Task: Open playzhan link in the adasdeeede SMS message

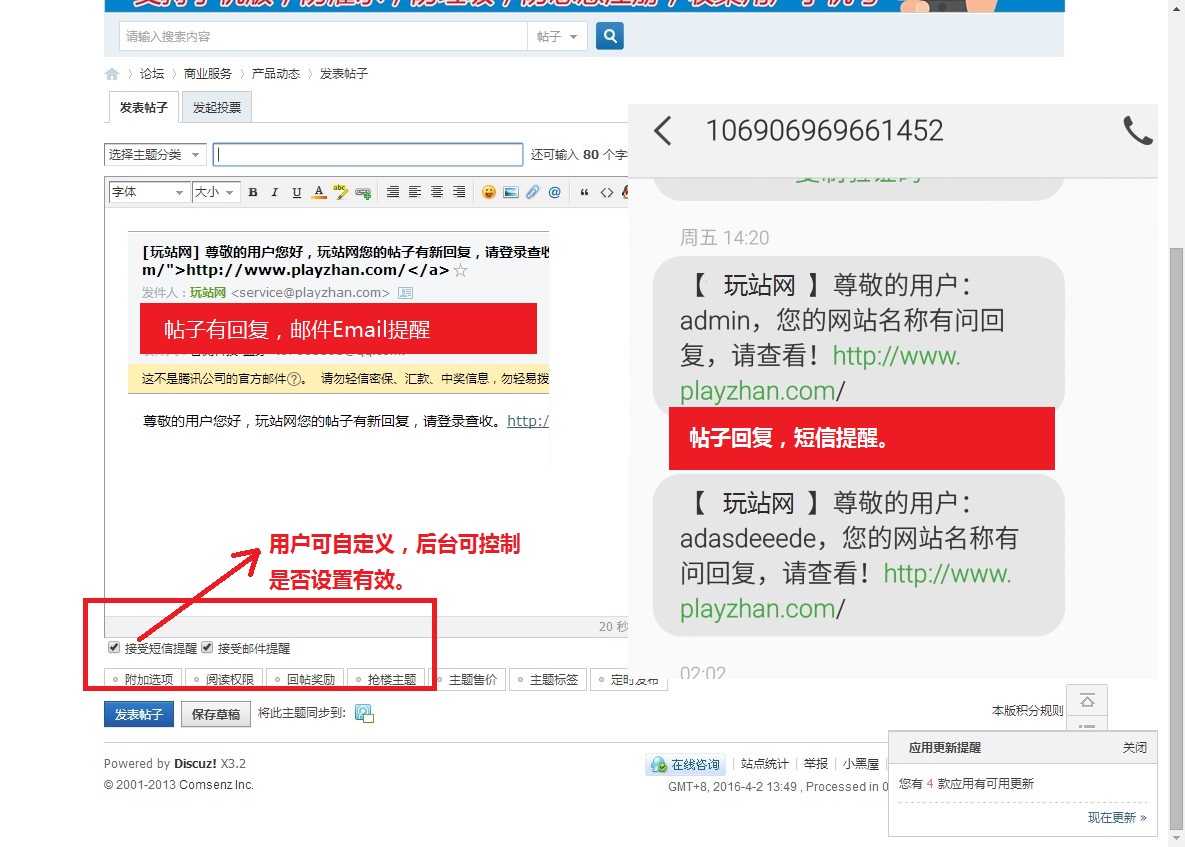Action: [x=846, y=591]
